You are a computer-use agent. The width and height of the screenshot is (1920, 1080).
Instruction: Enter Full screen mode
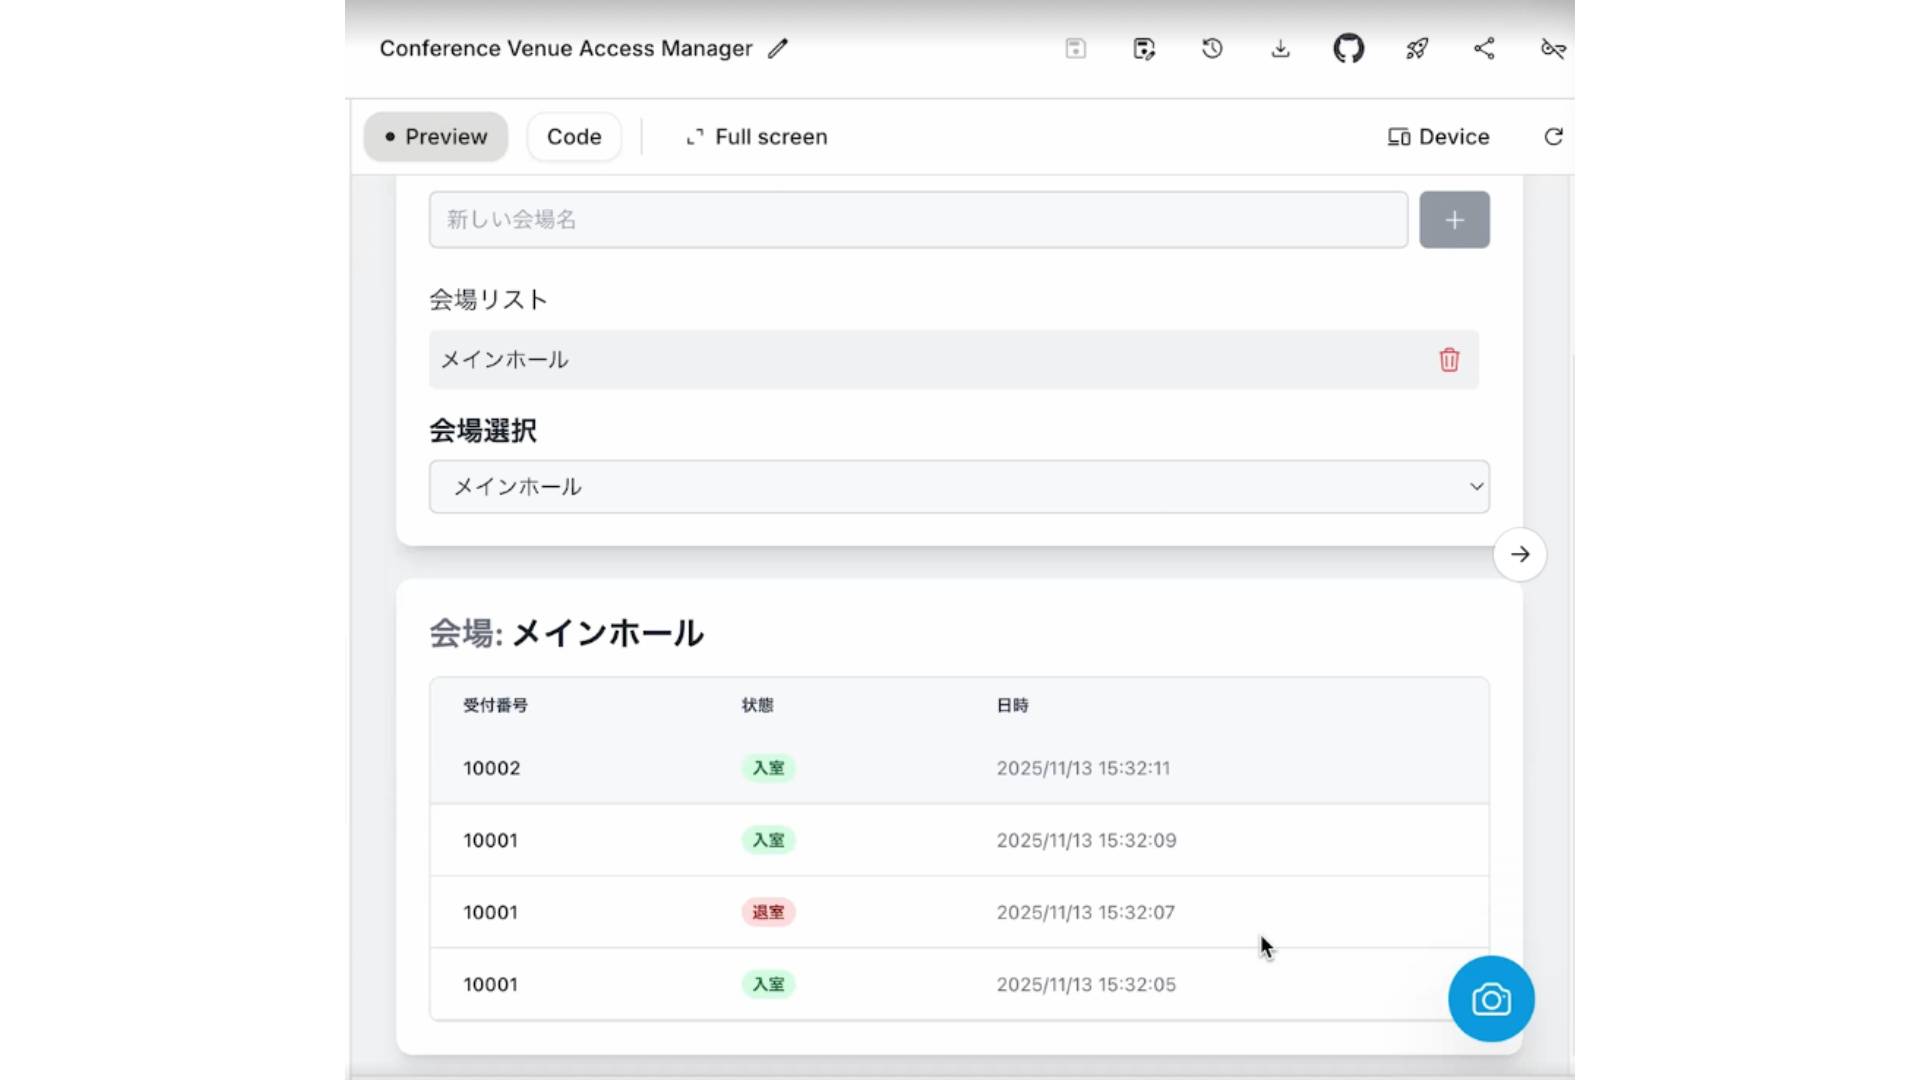(x=757, y=137)
